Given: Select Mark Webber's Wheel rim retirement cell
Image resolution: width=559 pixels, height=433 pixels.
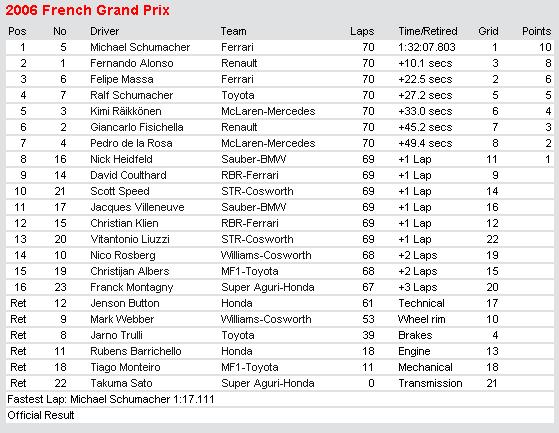Looking at the screenshot, I should coord(422,319).
